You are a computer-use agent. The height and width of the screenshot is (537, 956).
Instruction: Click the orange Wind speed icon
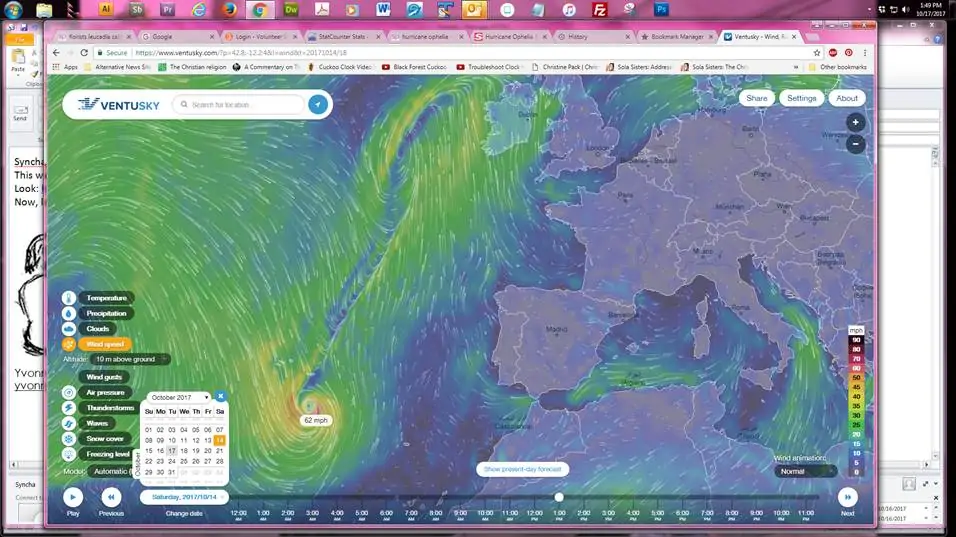(69, 344)
